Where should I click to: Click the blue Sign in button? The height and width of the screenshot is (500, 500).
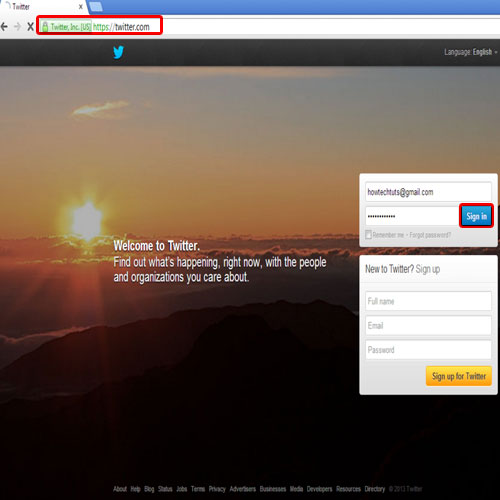click(476, 216)
